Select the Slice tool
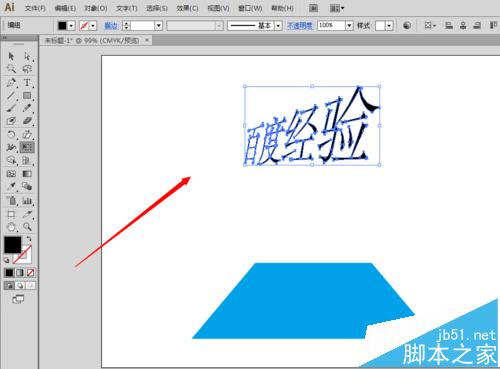Image resolution: width=500 pixels, height=369 pixels. (x=27, y=214)
